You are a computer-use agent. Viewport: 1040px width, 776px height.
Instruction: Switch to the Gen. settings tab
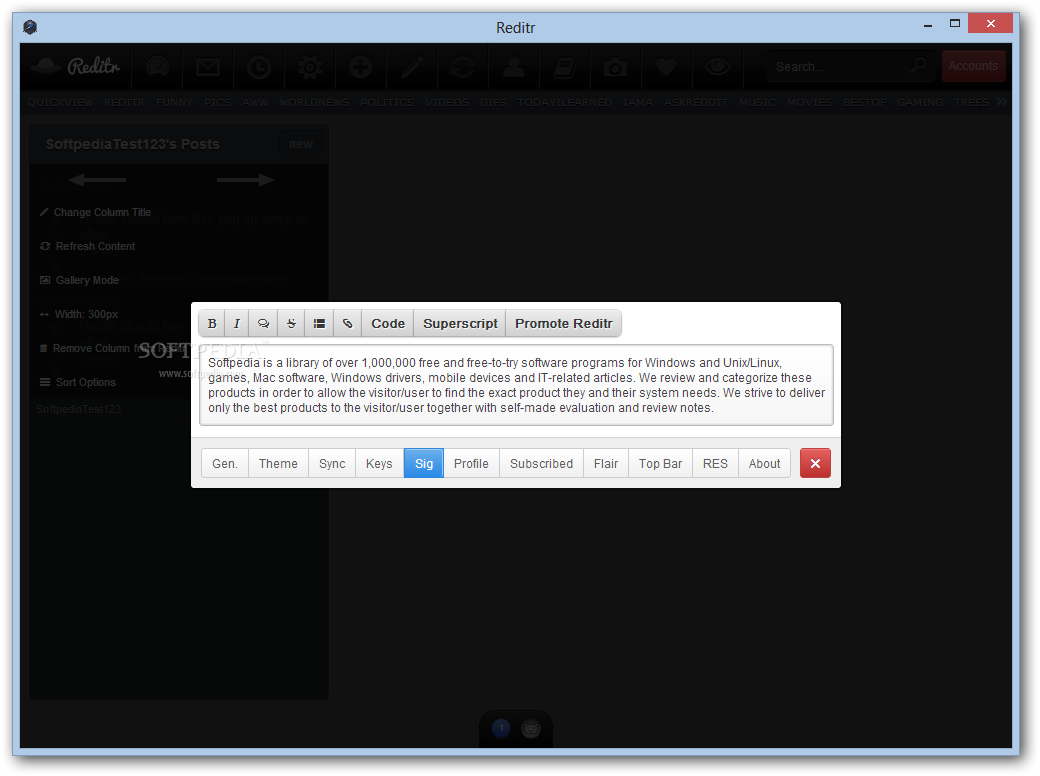(225, 464)
